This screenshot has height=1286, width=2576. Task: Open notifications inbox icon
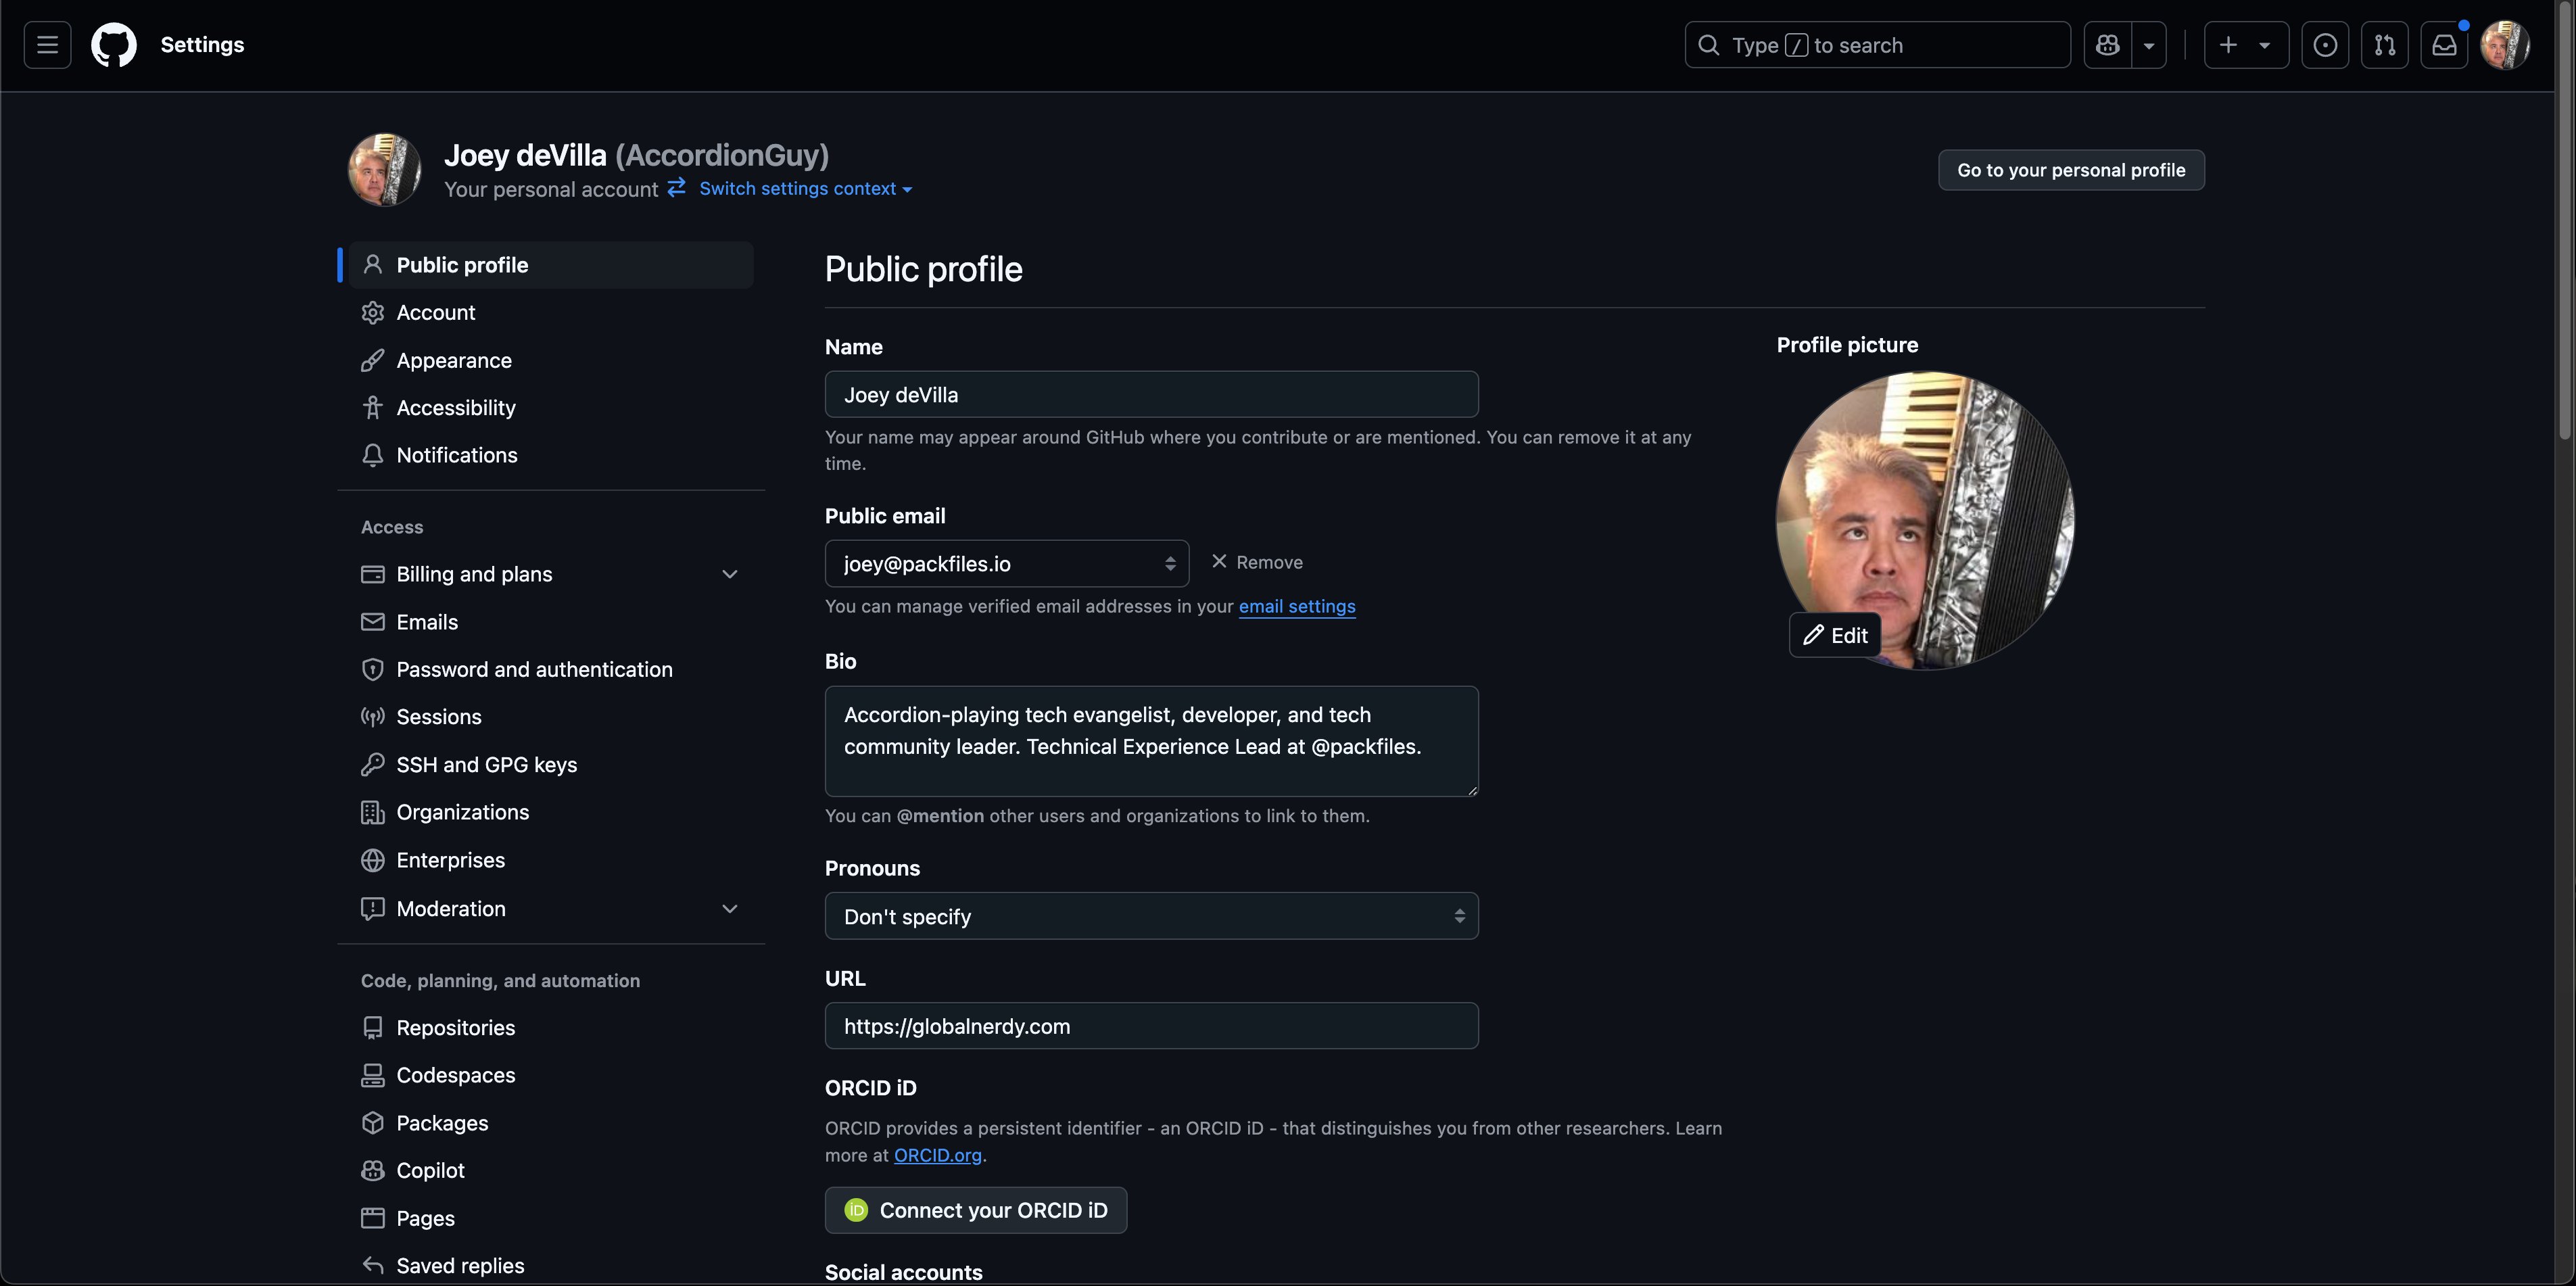[2444, 45]
